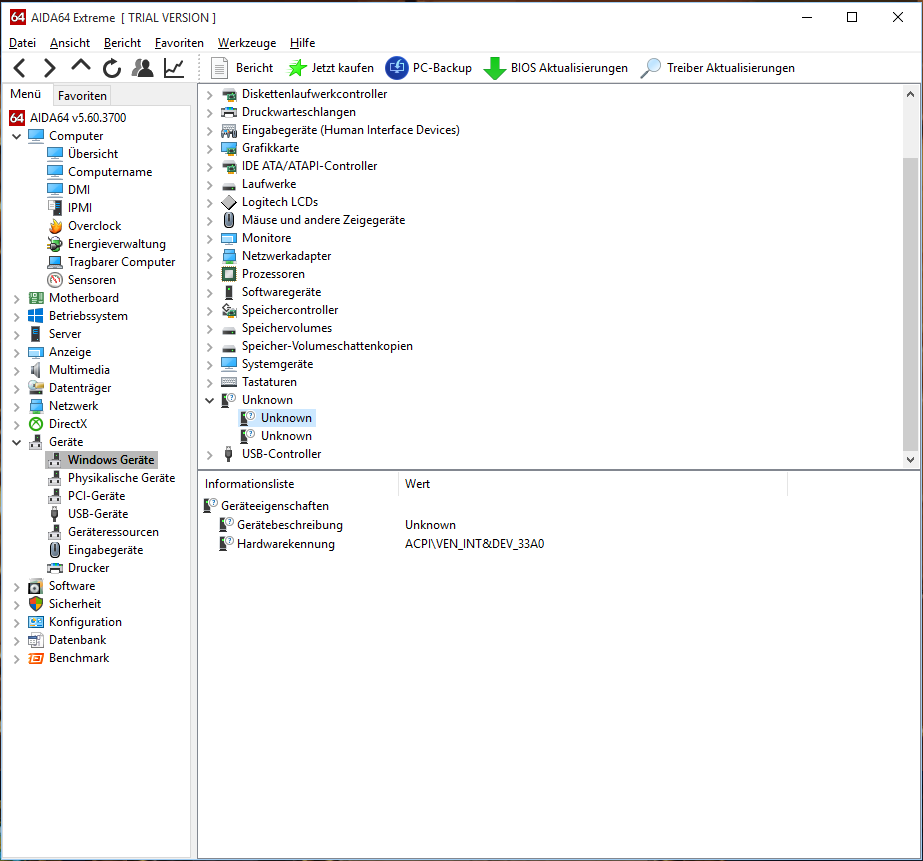Image resolution: width=923 pixels, height=861 pixels.
Task: Click the Netzwerkadapter icon
Action: pyautogui.click(x=229, y=256)
